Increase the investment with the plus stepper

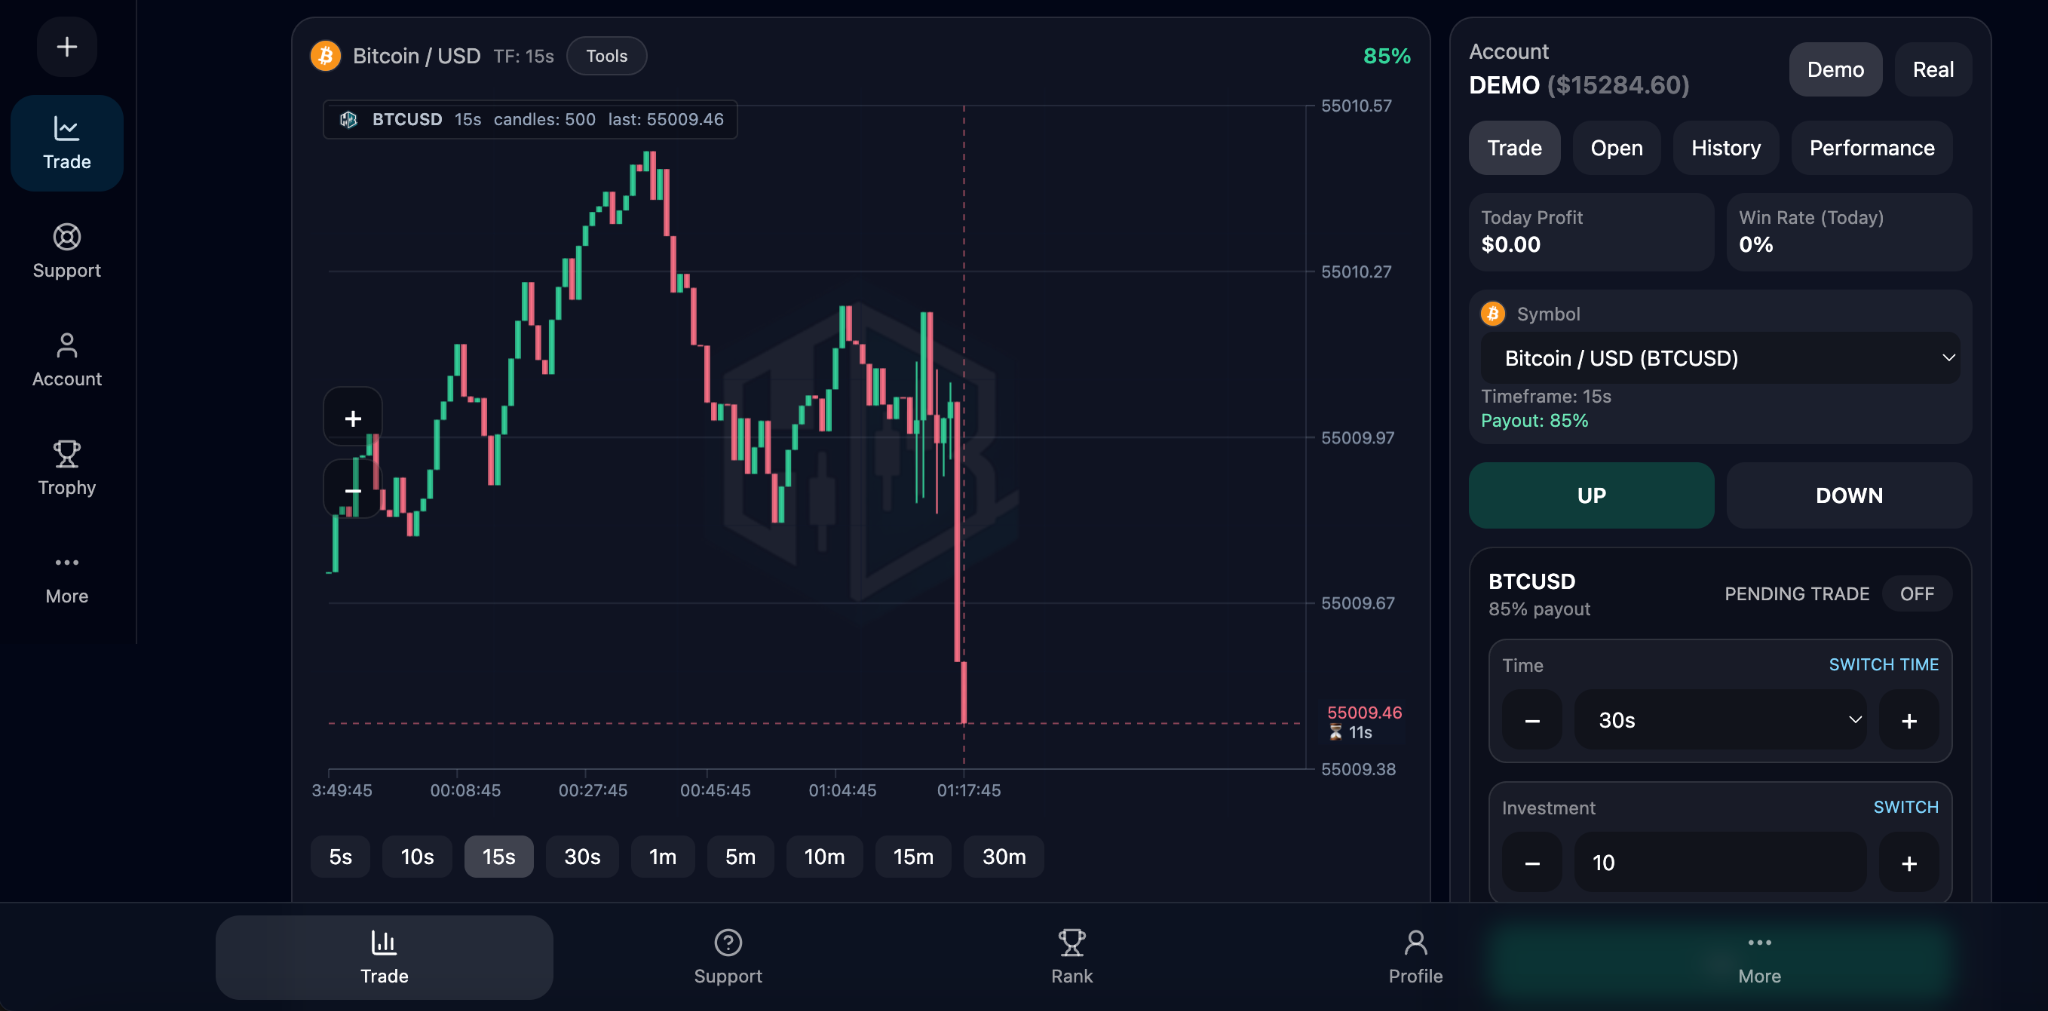coord(1909,862)
